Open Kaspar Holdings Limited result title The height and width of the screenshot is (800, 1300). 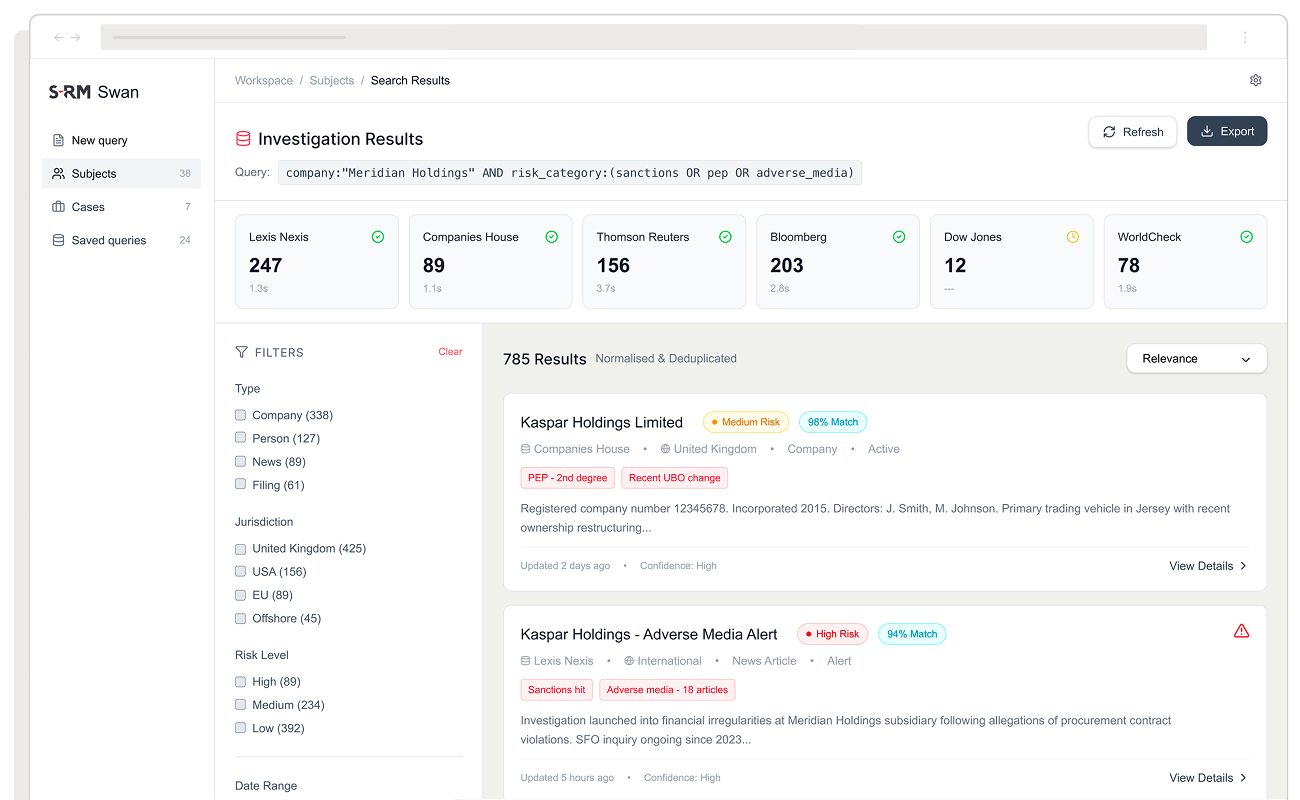[602, 422]
